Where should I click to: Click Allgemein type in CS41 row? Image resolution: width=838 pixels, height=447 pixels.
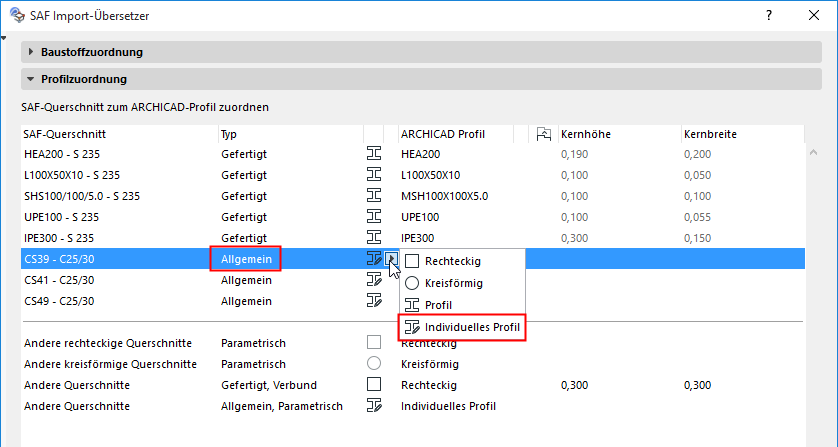click(x=246, y=280)
